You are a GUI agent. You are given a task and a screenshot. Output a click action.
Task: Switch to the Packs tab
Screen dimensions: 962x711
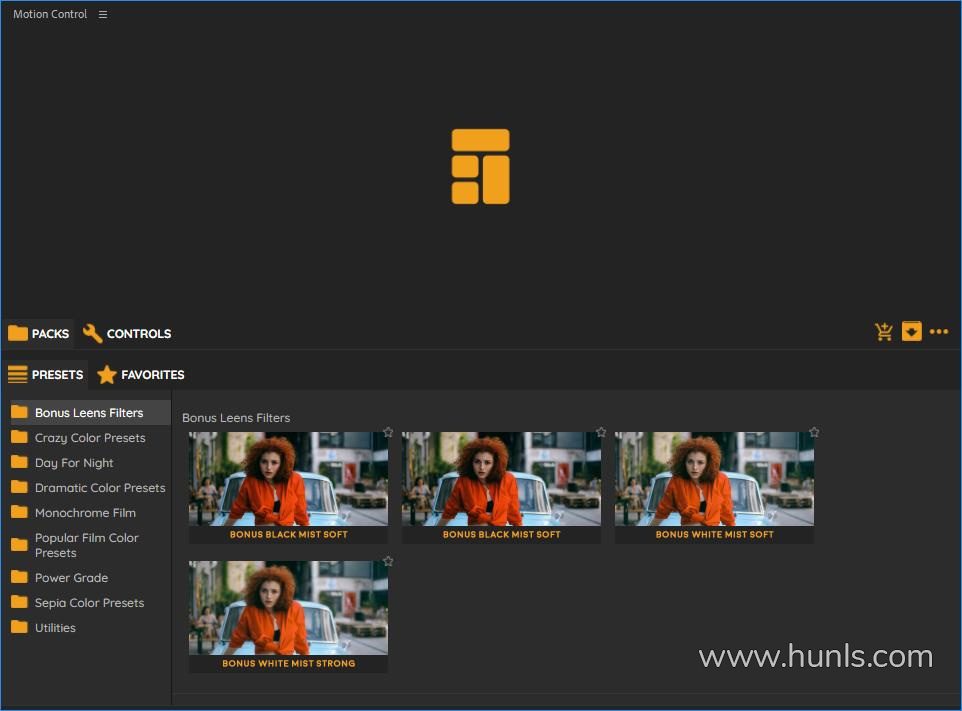coord(39,334)
